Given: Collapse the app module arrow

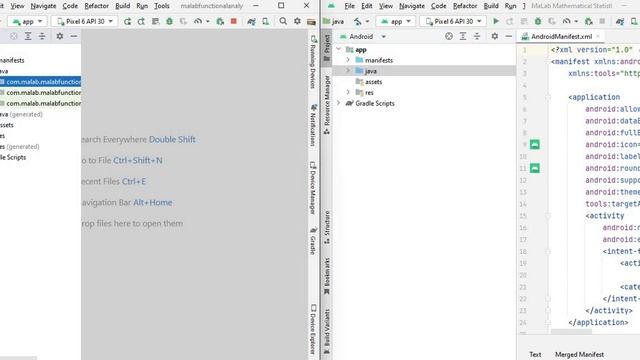Looking at the screenshot, I should pyautogui.click(x=339, y=49).
